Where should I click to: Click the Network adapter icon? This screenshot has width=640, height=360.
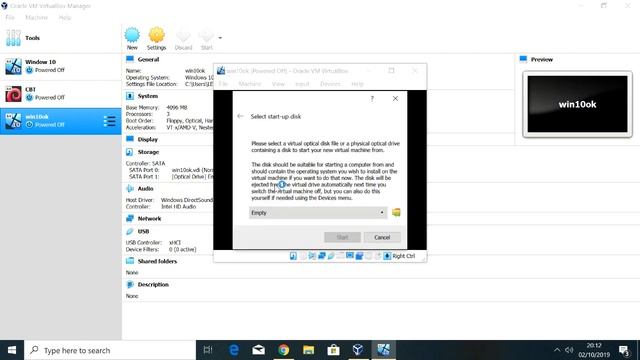coord(130,218)
